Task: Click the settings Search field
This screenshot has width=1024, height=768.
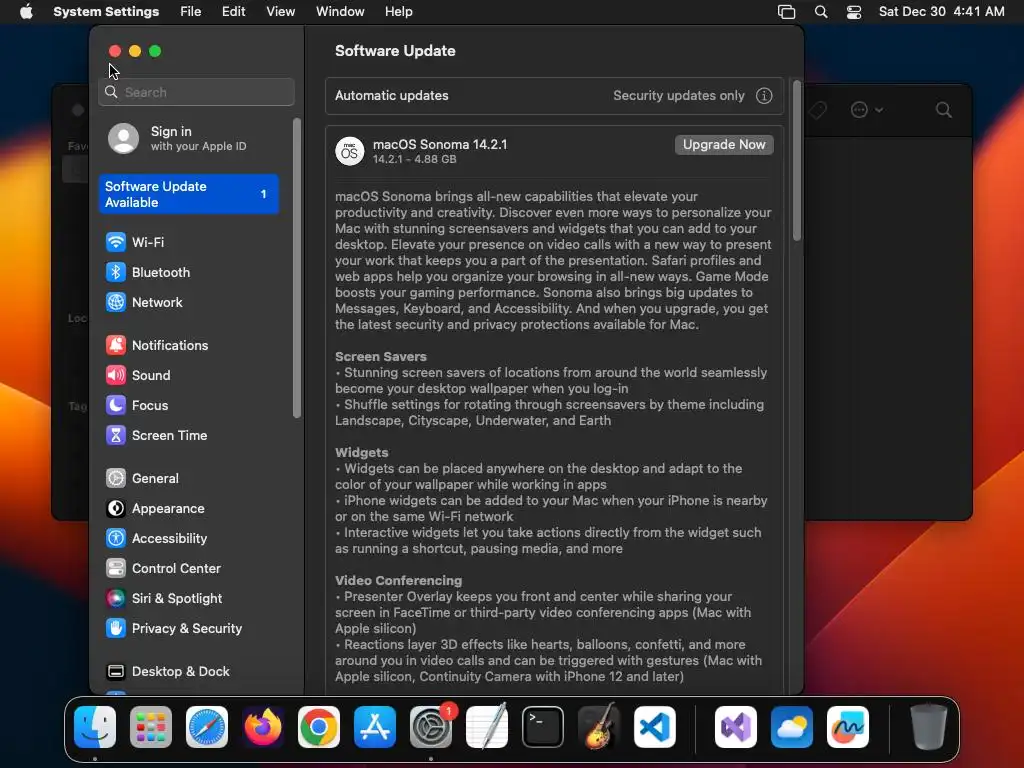Action: pos(197,92)
